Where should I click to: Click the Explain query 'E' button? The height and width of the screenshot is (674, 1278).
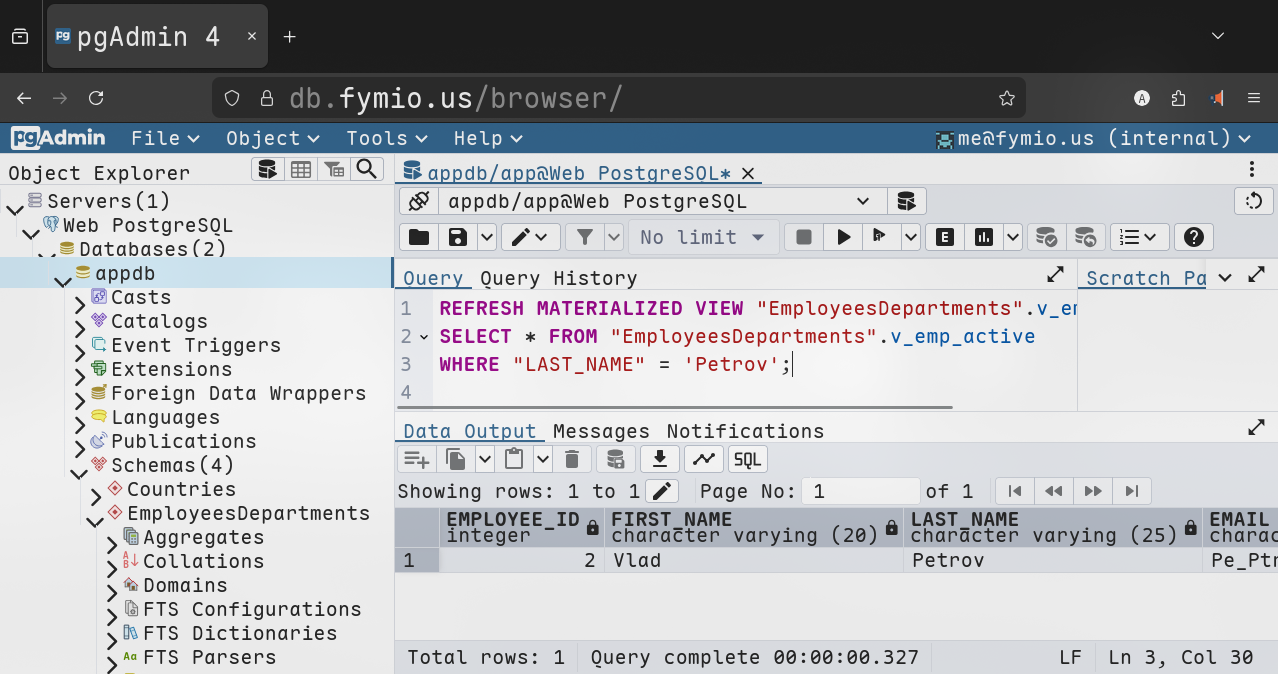[944, 237]
